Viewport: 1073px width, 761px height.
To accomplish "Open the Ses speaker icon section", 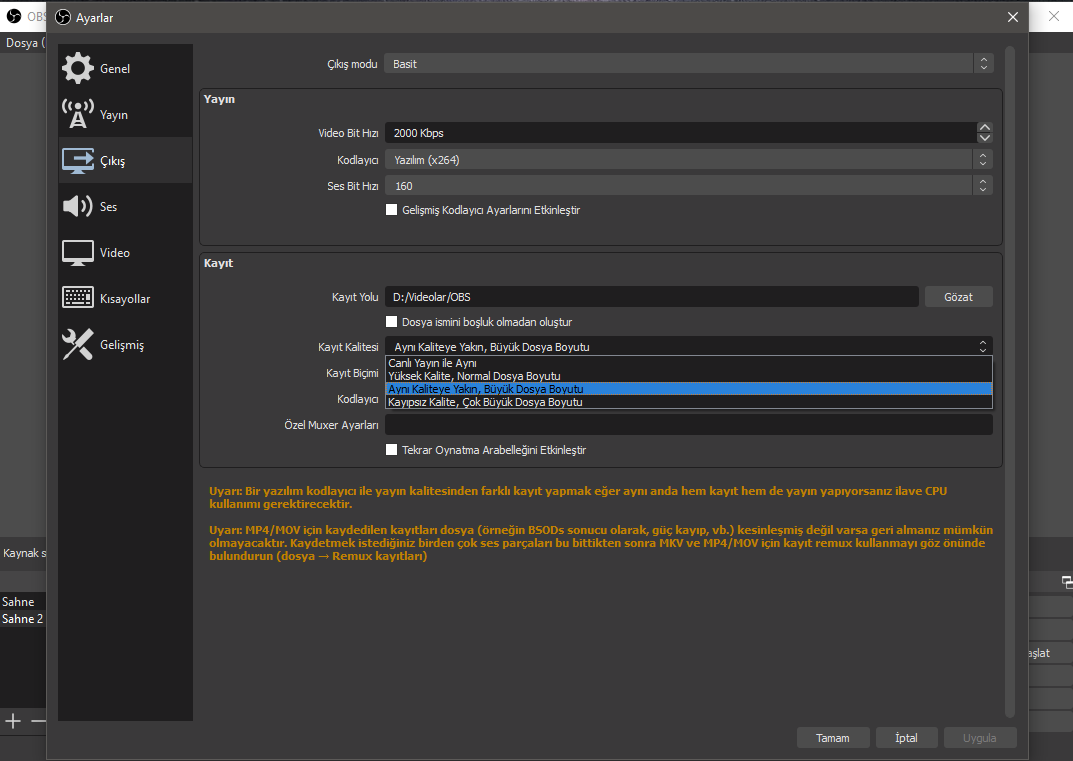I will pos(77,206).
